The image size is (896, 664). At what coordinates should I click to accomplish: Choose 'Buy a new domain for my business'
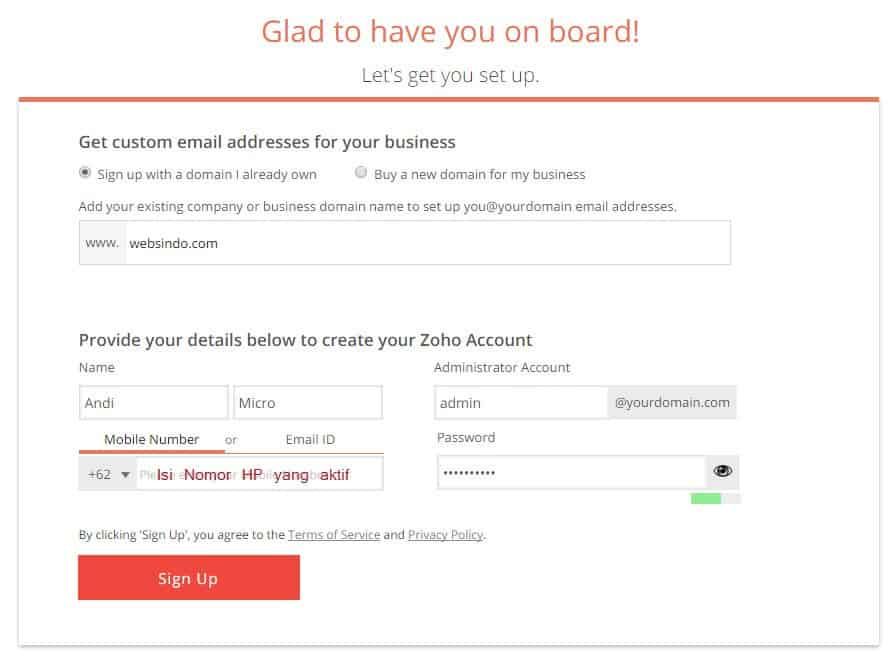tap(361, 173)
